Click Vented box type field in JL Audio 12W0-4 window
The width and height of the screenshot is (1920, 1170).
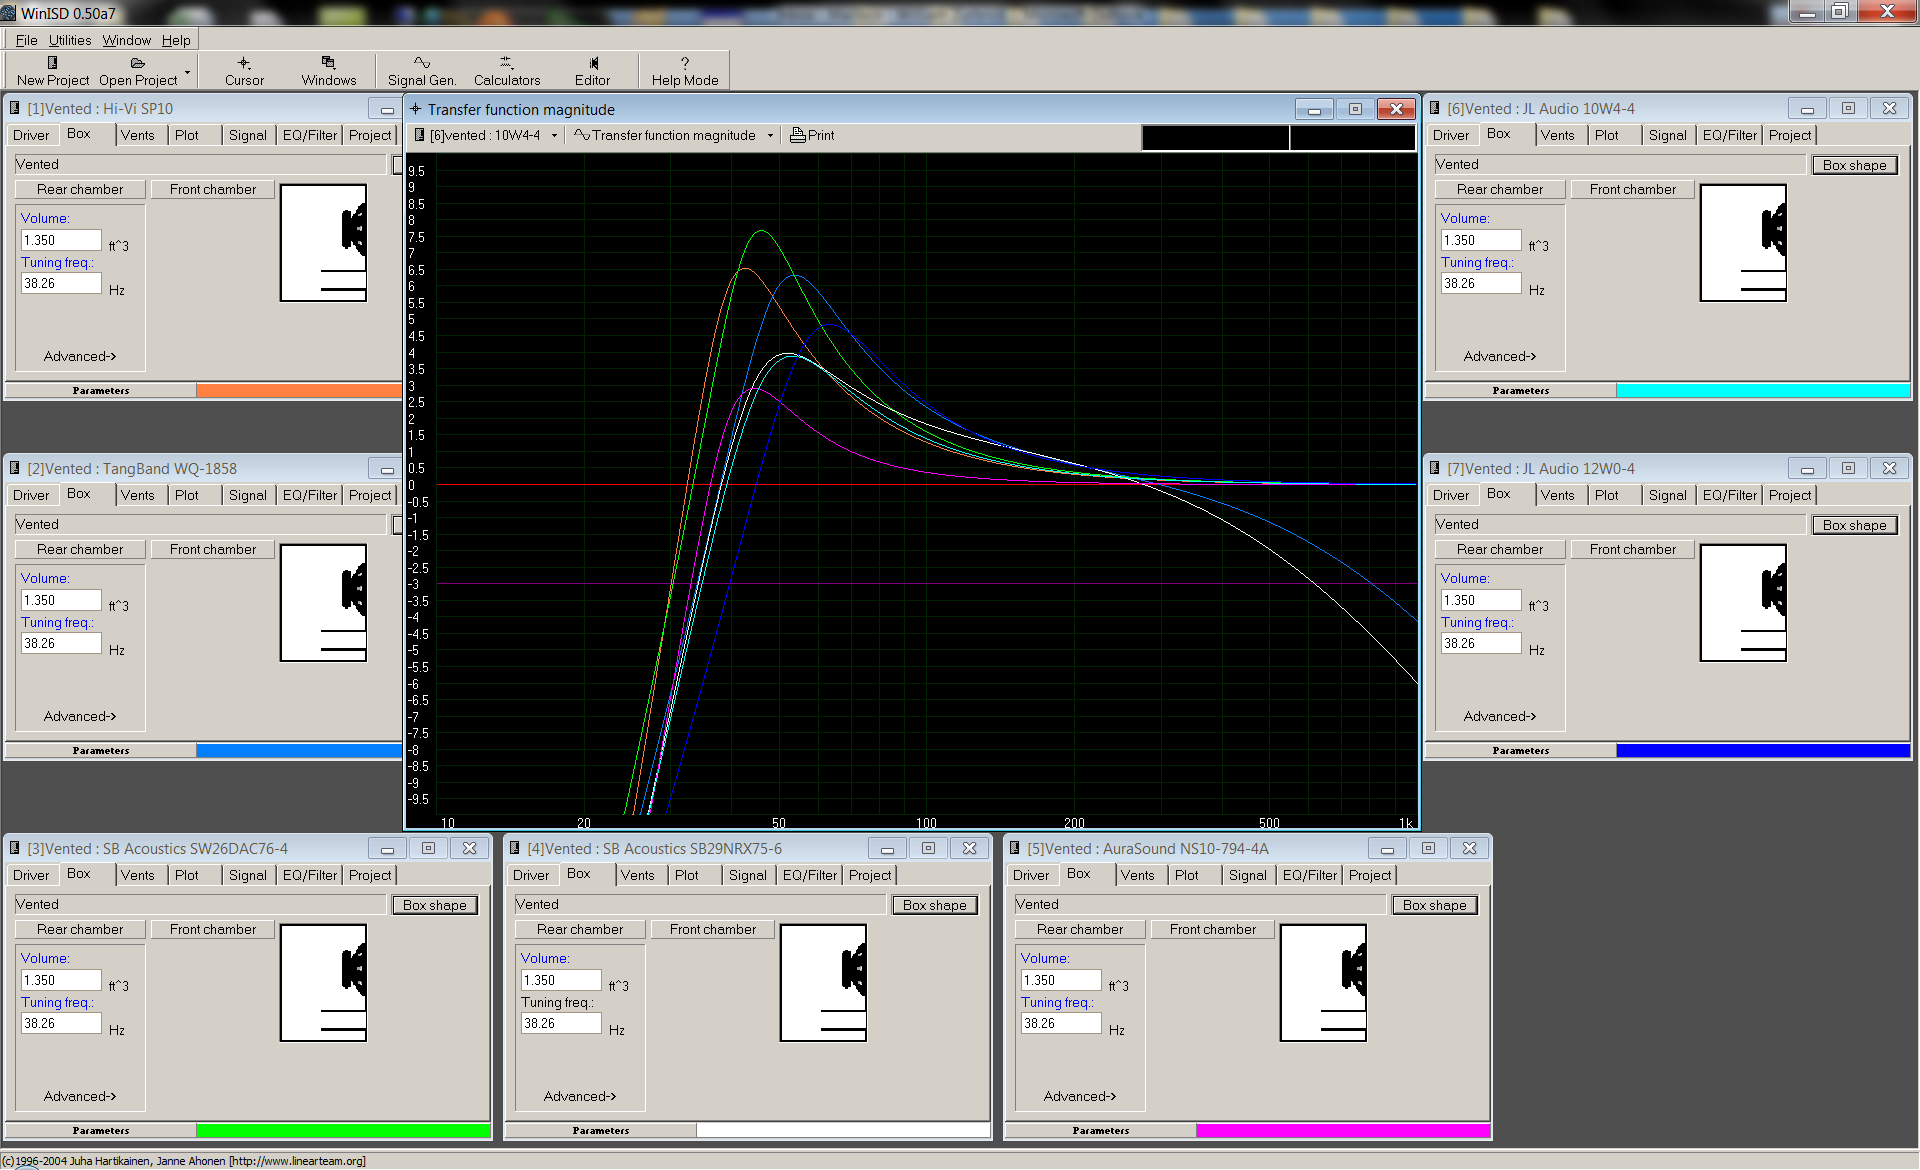1620,524
